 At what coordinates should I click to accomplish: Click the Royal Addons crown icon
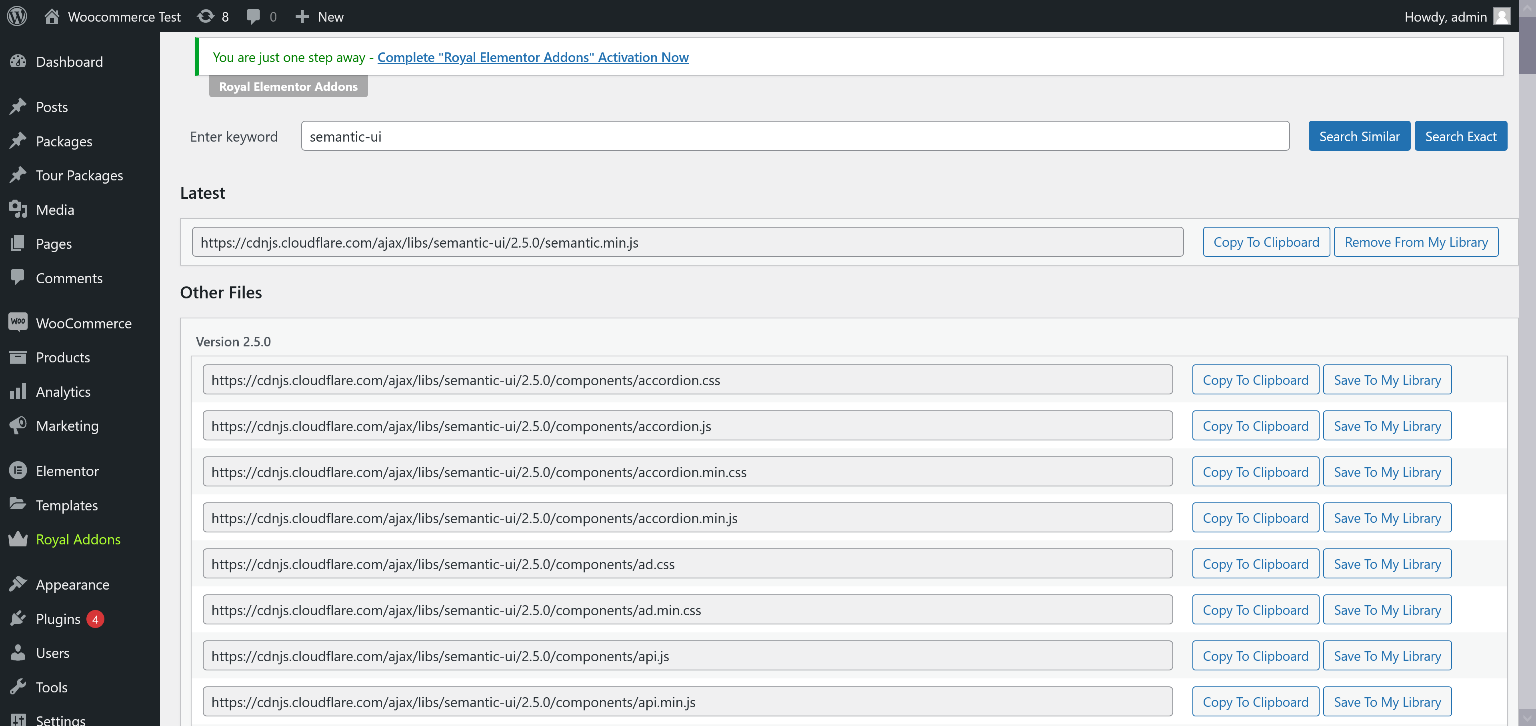pyautogui.click(x=18, y=539)
